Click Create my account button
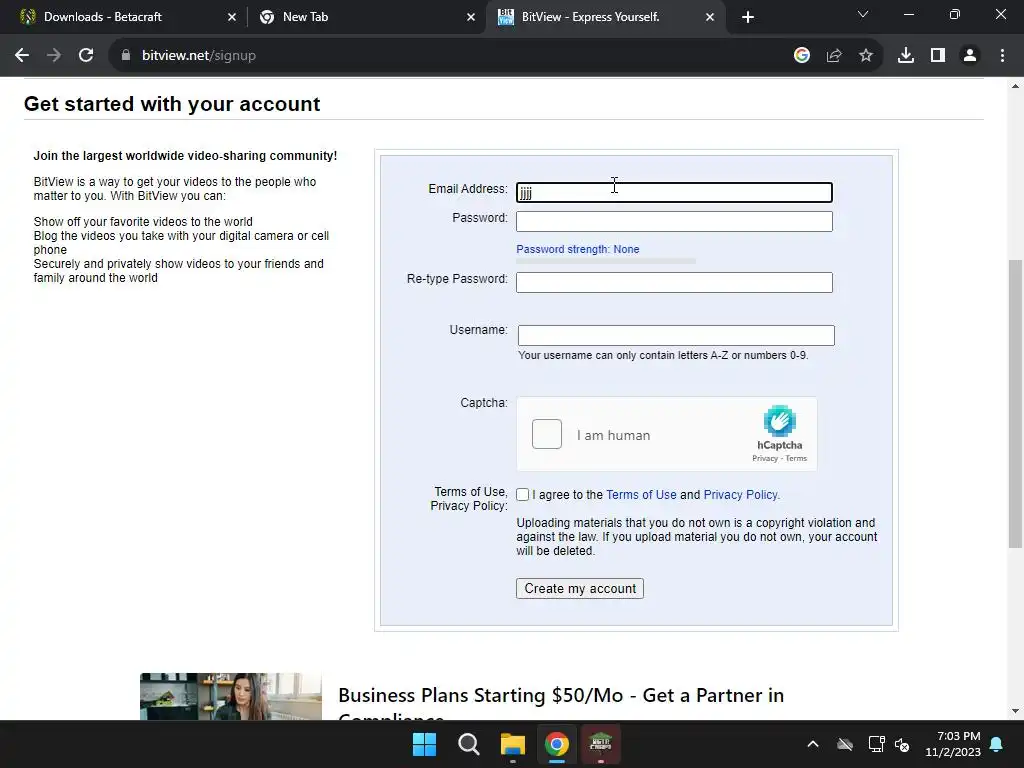This screenshot has height=768, width=1024. (580, 588)
